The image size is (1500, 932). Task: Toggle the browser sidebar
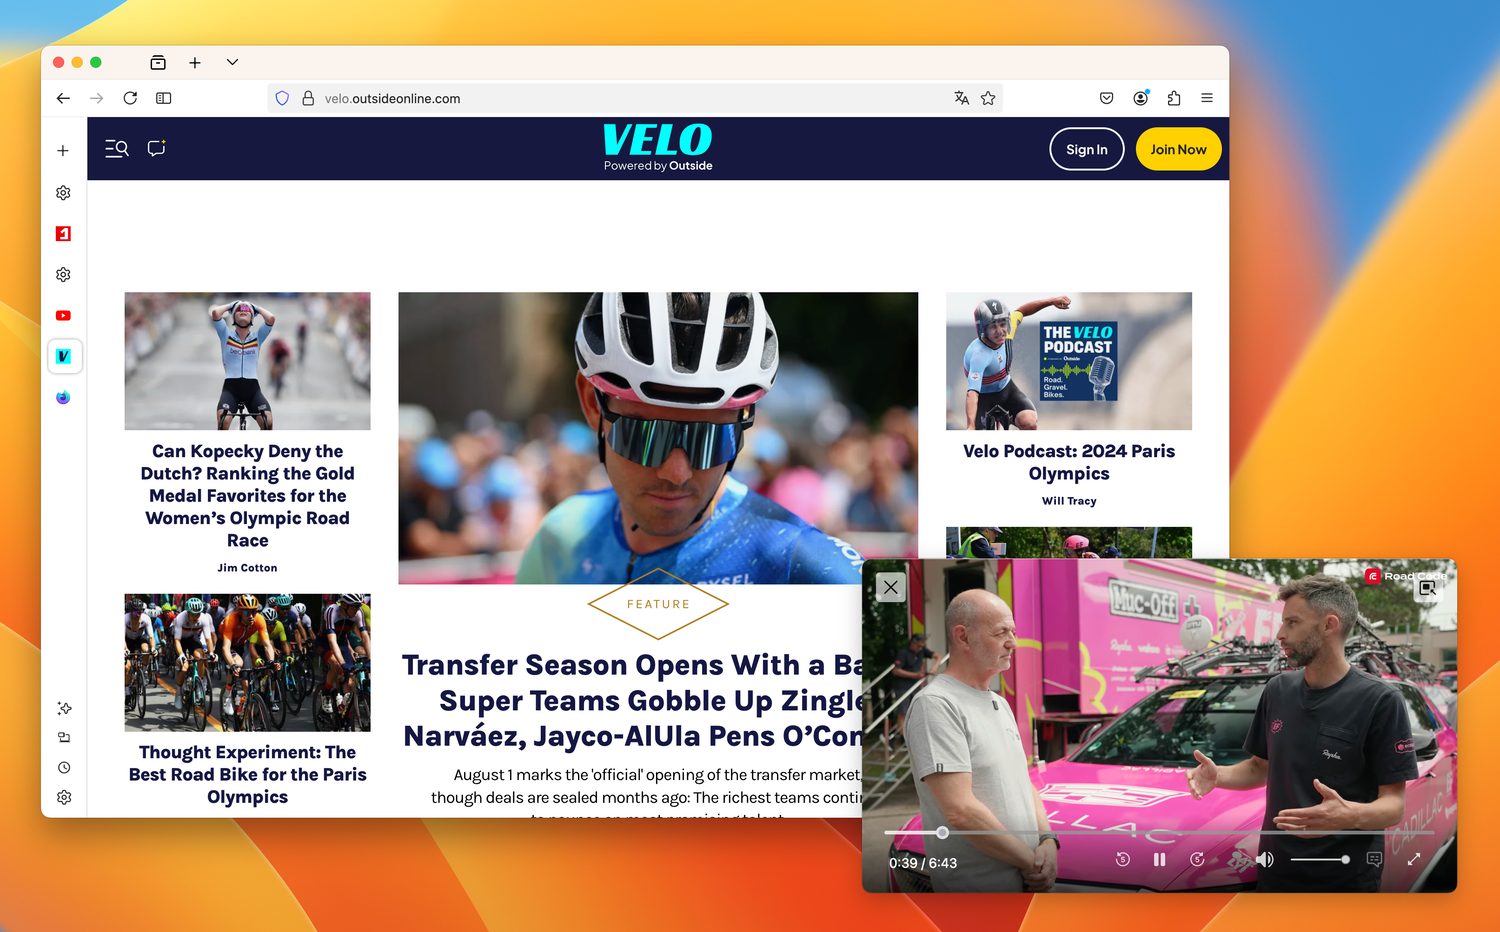click(164, 98)
